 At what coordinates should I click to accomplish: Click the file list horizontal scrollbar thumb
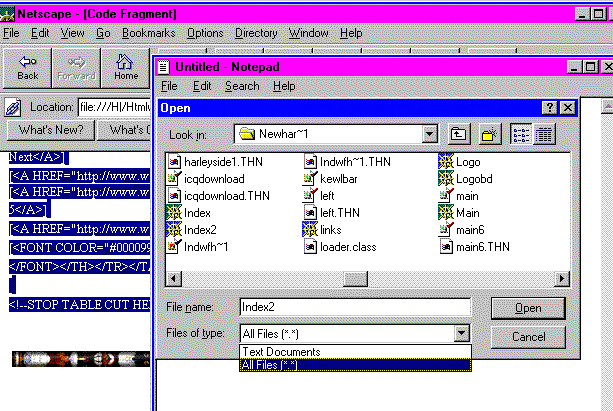tap(355, 278)
